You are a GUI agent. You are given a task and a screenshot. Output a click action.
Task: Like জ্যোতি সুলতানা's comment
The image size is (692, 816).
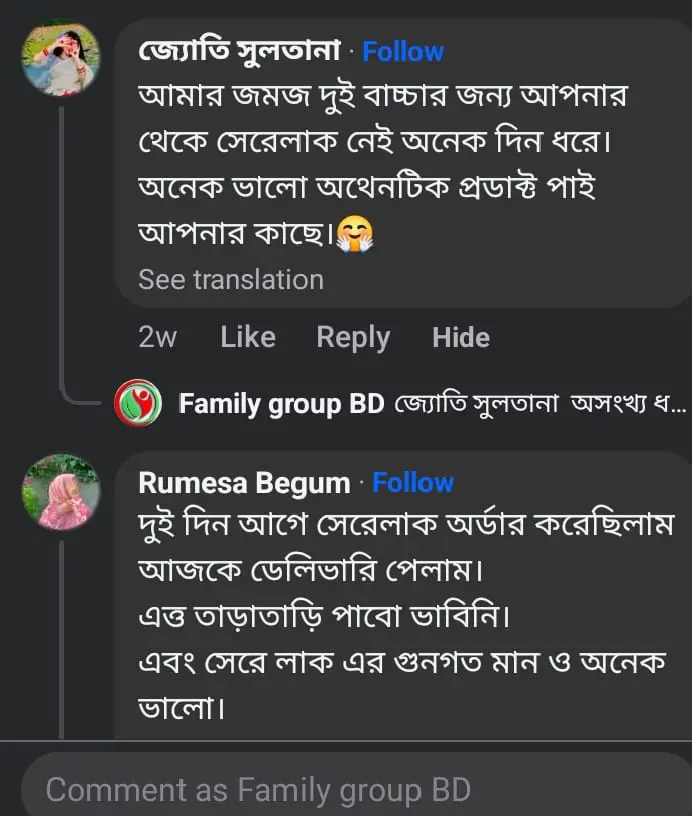coord(247,337)
